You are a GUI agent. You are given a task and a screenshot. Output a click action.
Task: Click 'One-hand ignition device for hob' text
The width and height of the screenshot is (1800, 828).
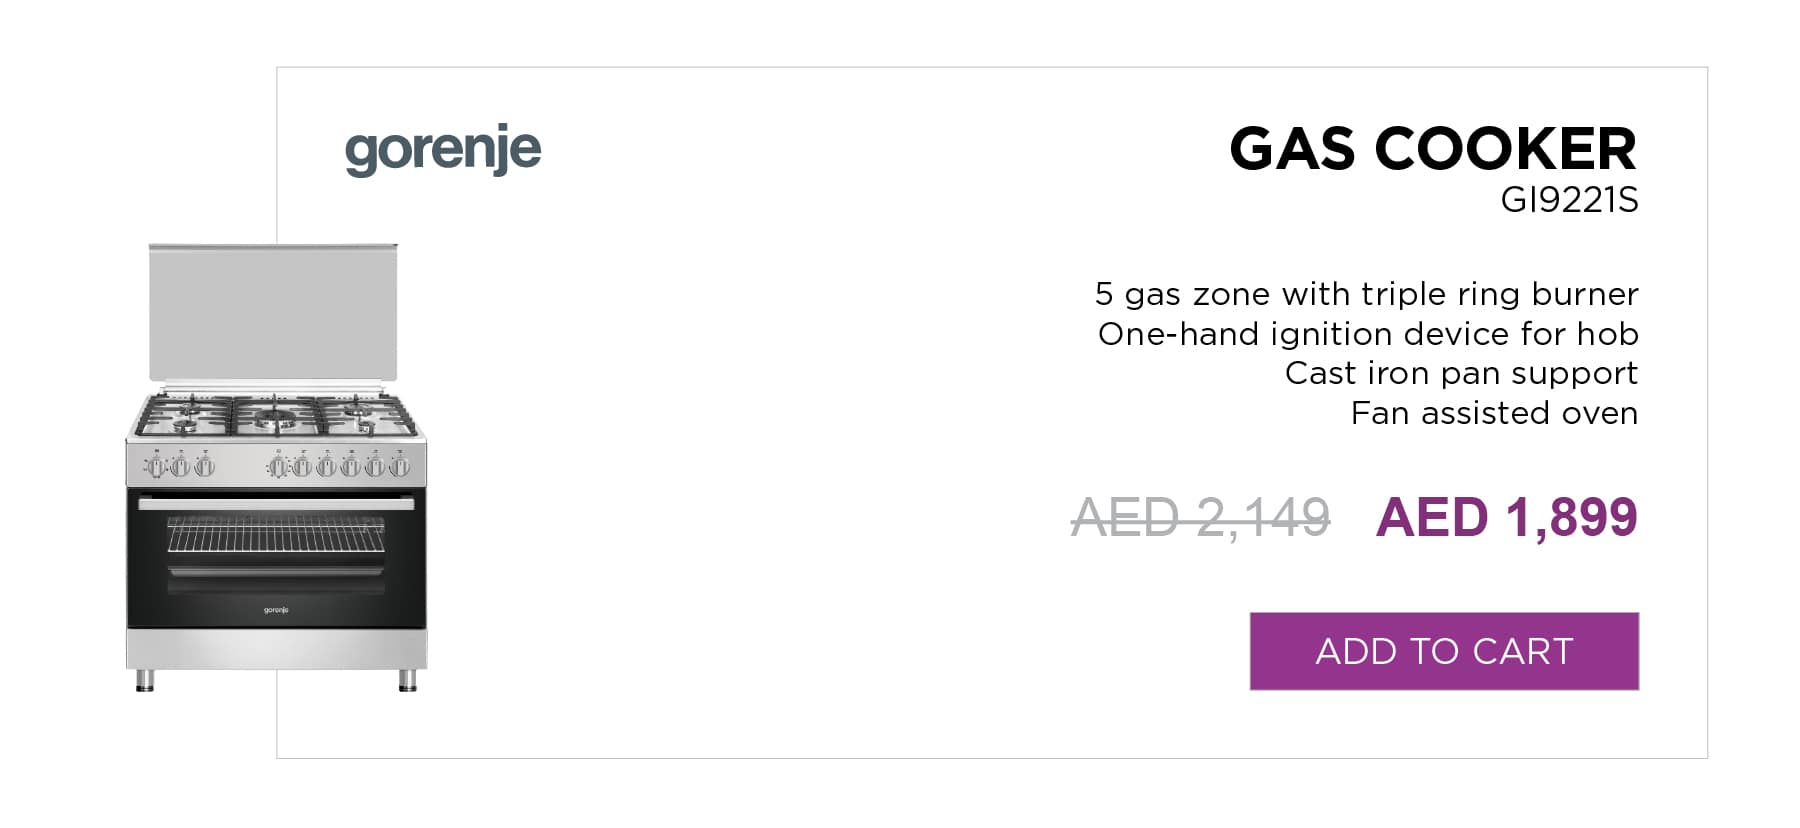tap(1368, 333)
